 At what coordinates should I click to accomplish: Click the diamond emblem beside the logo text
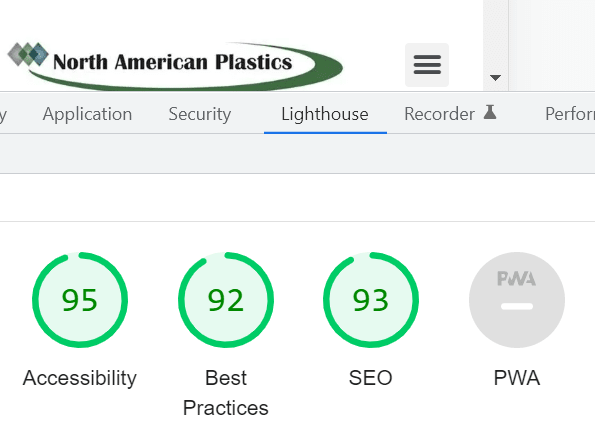point(28,55)
